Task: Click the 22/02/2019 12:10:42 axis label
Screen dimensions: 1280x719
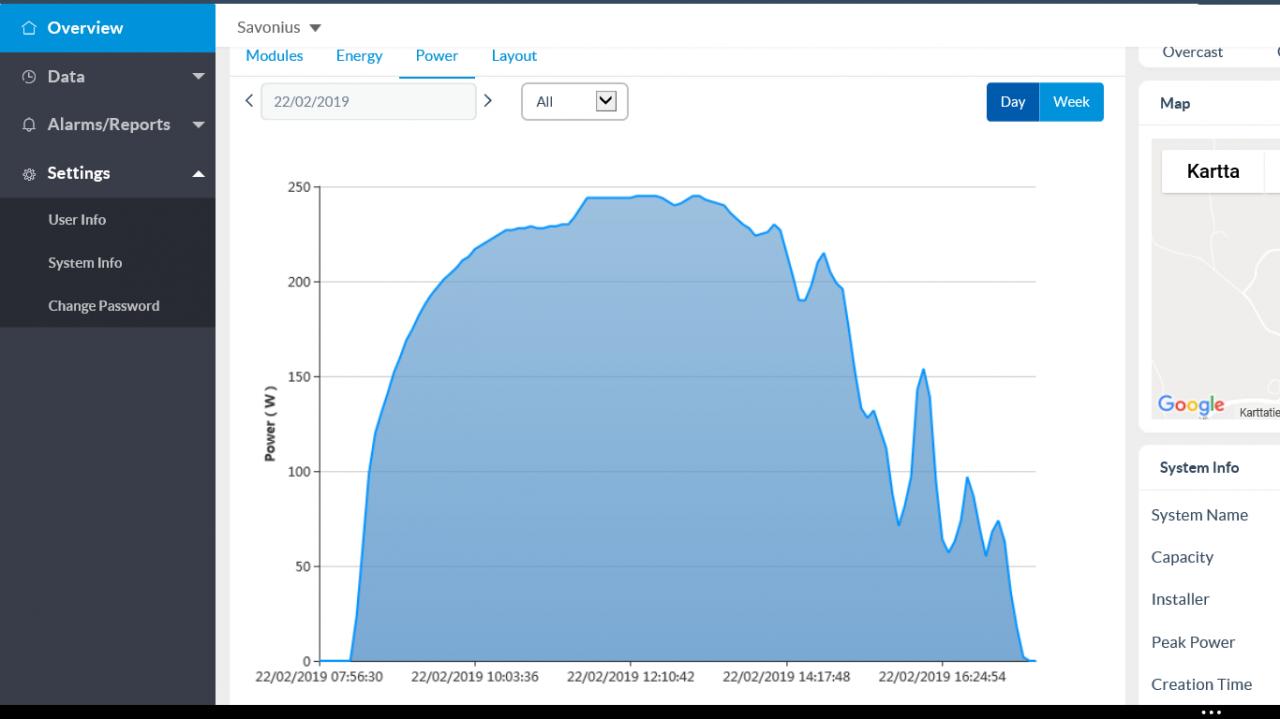Action: pos(630,677)
